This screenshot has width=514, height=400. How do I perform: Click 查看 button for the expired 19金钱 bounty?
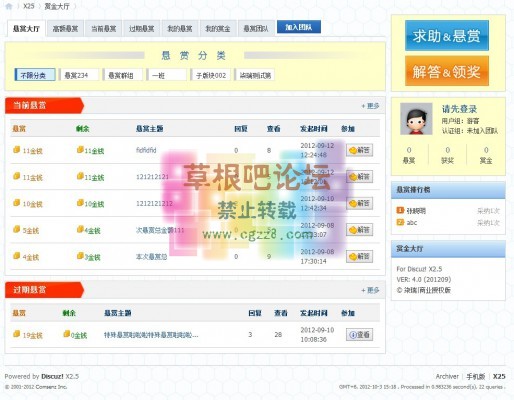point(359,335)
